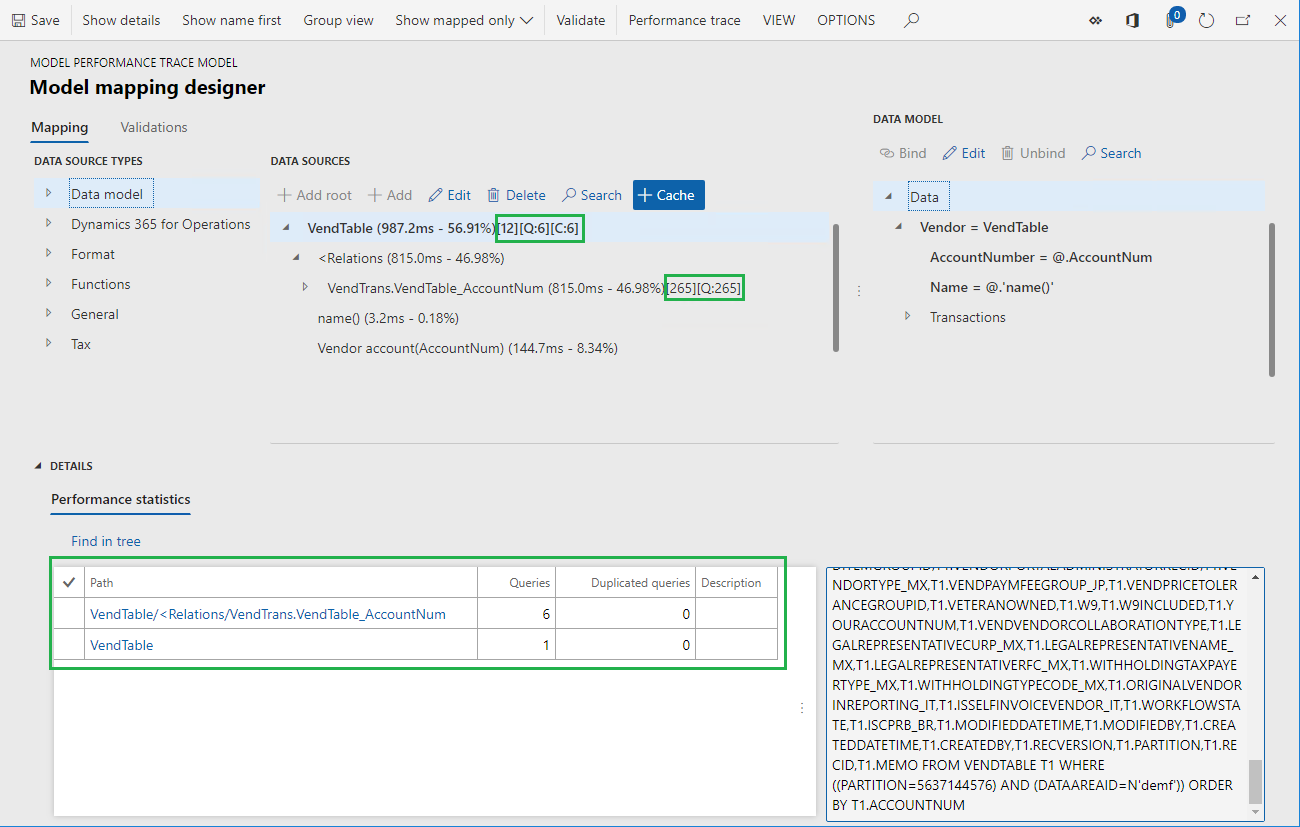Click the Save disk icon
This screenshot has height=827, width=1300.
point(19,20)
